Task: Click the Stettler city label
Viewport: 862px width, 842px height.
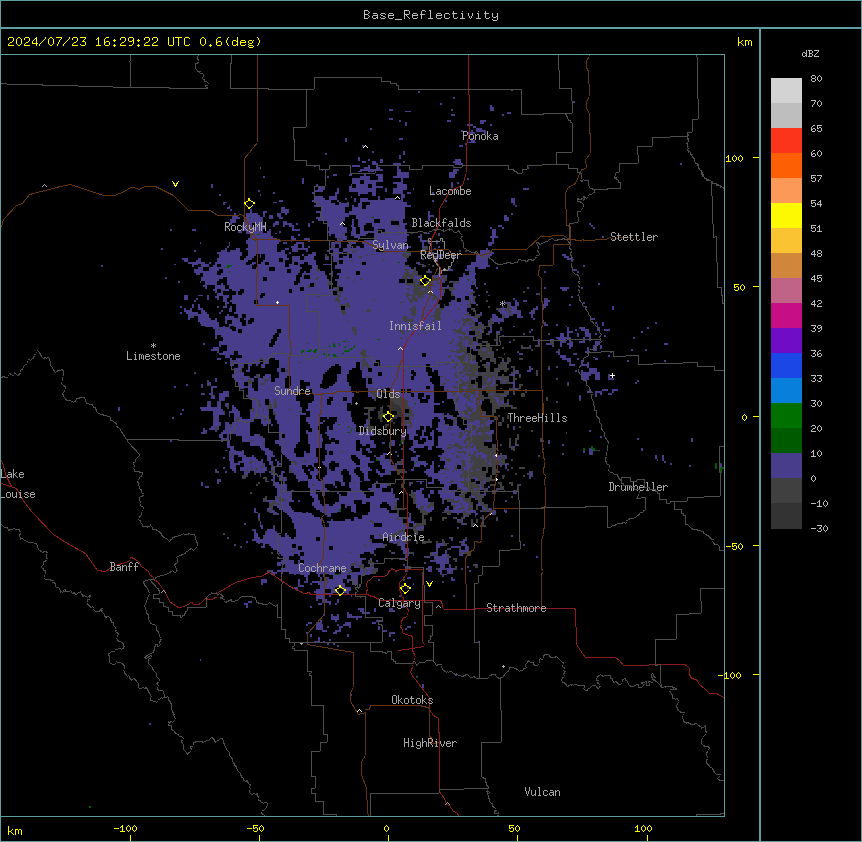Action: click(634, 237)
